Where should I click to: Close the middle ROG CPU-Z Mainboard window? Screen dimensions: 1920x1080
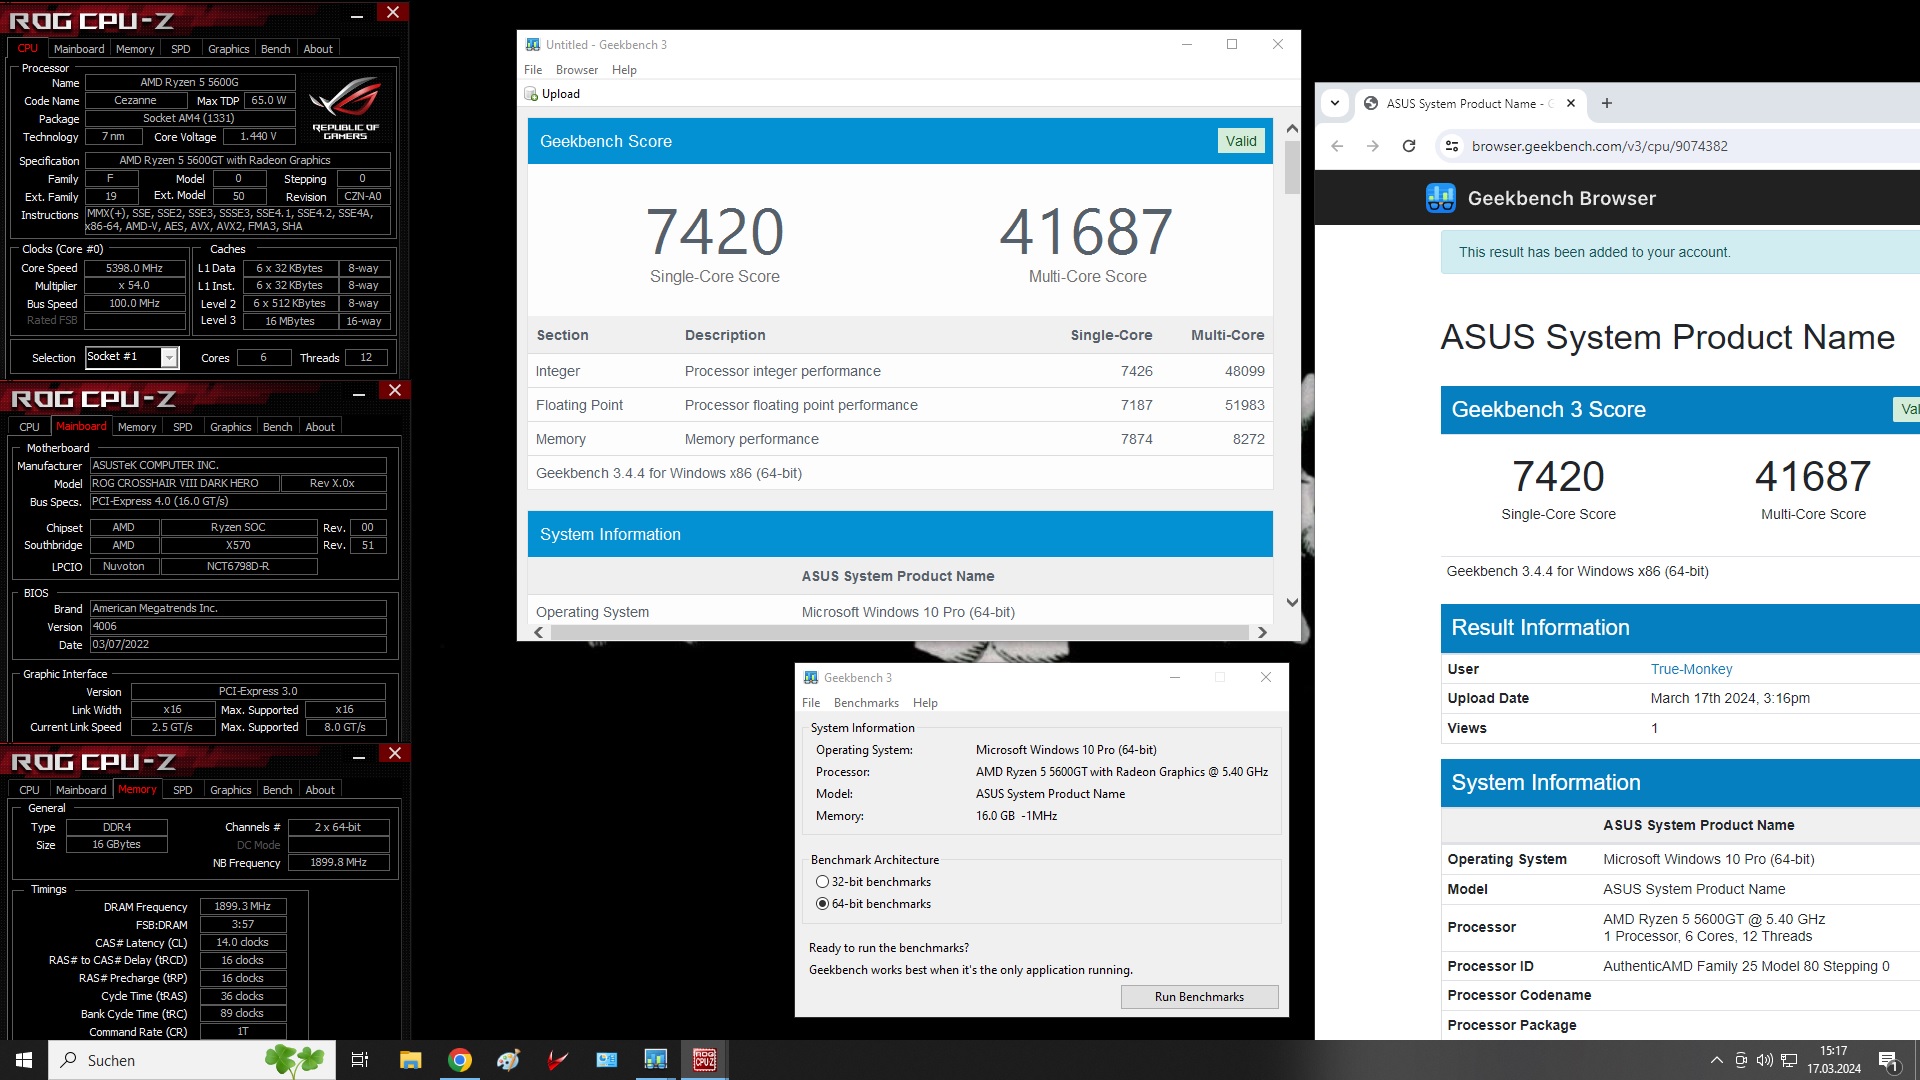[395, 390]
